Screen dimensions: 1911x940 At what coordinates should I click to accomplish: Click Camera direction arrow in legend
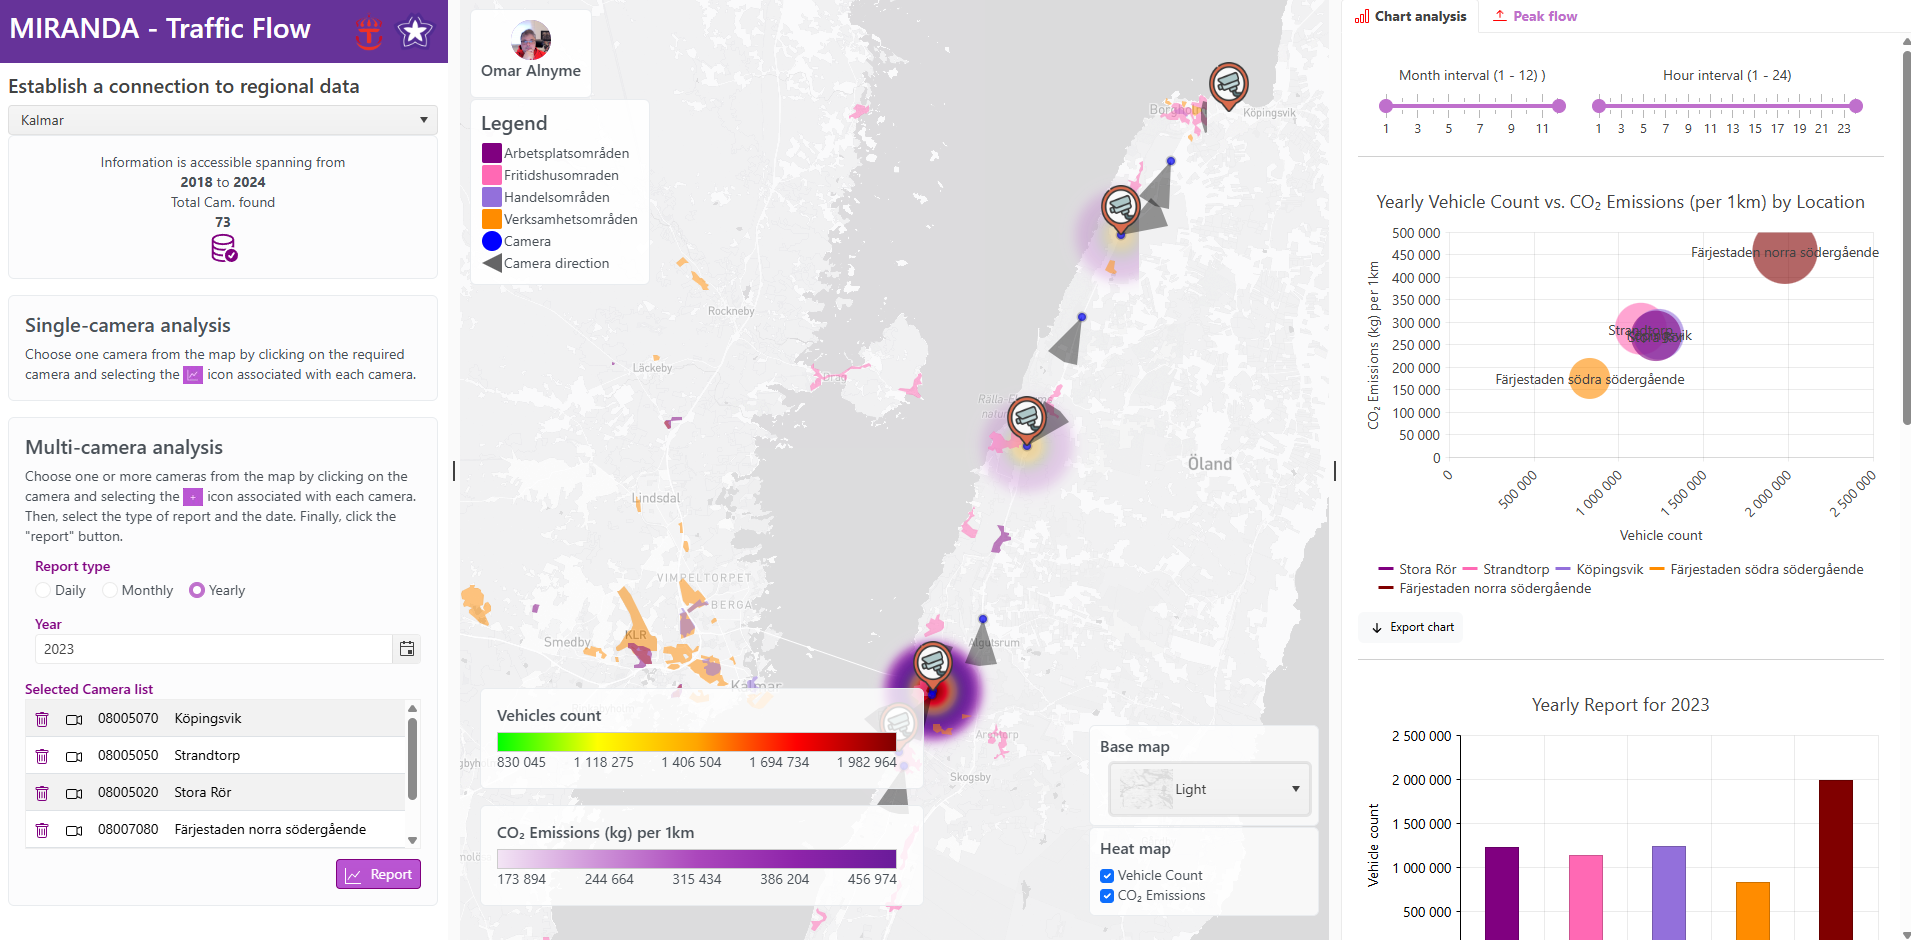(x=492, y=263)
